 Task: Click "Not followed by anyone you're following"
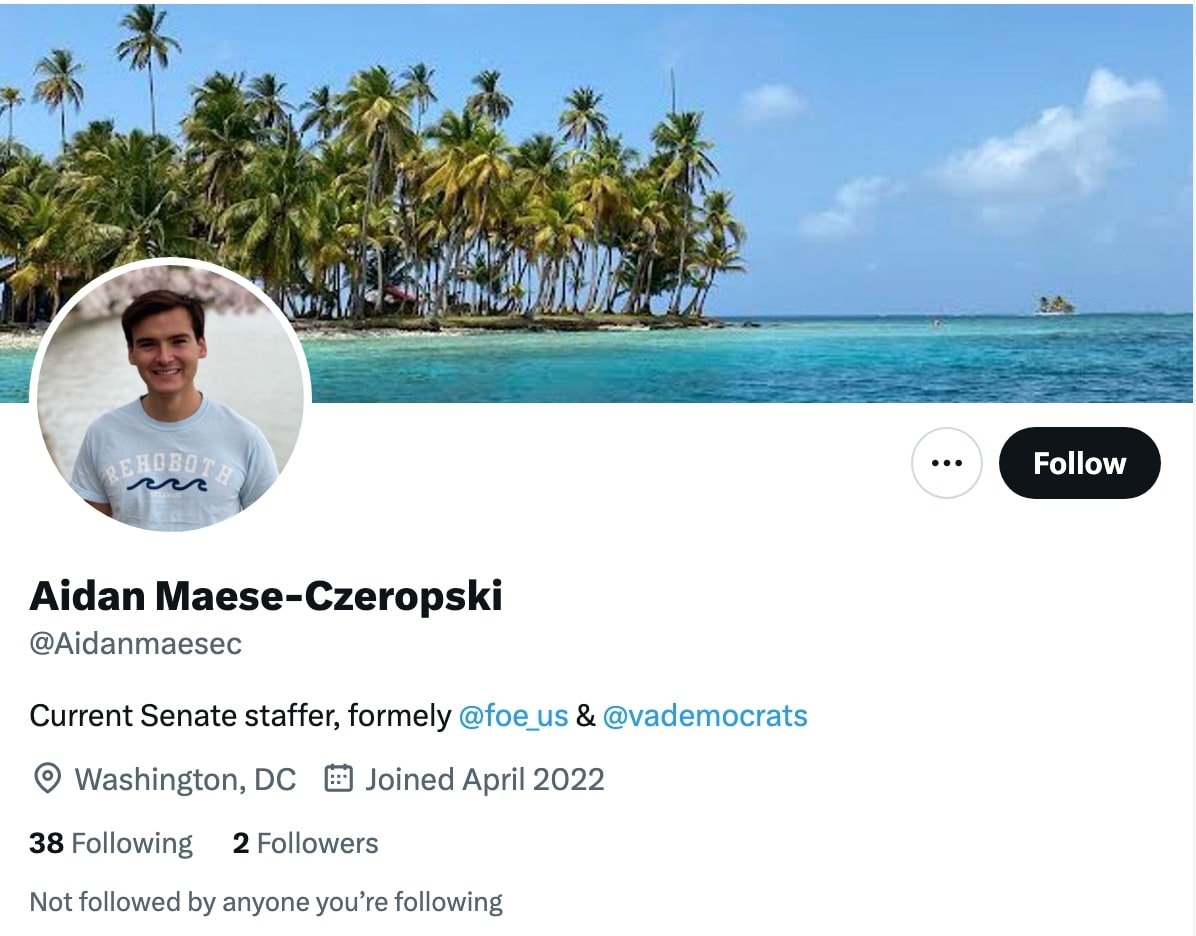[266, 902]
